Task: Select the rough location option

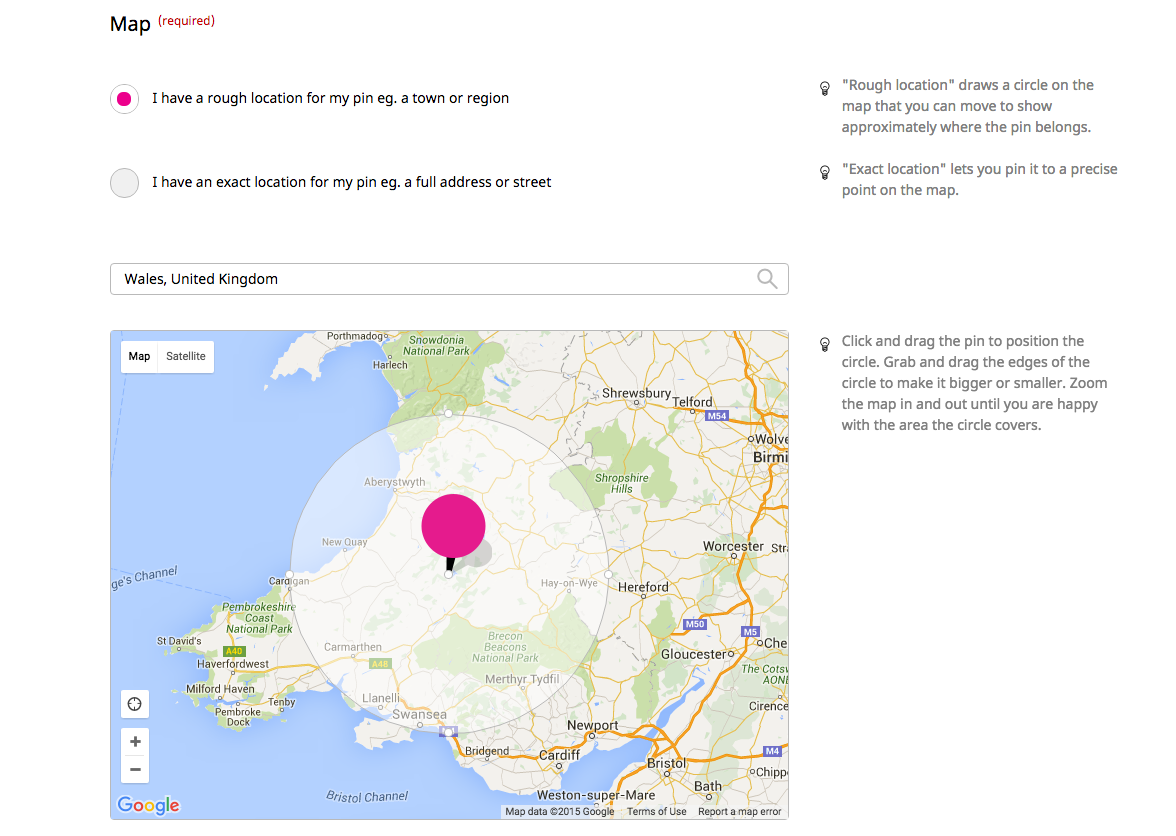Action: 123,98
